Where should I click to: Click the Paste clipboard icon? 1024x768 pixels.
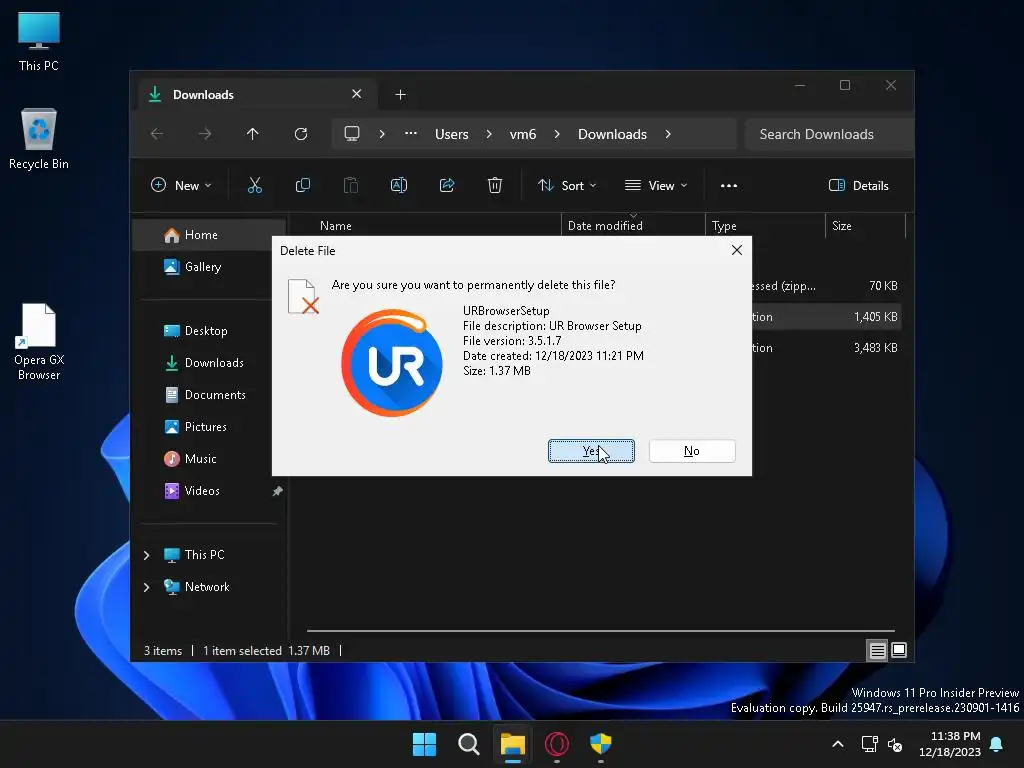click(351, 185)
